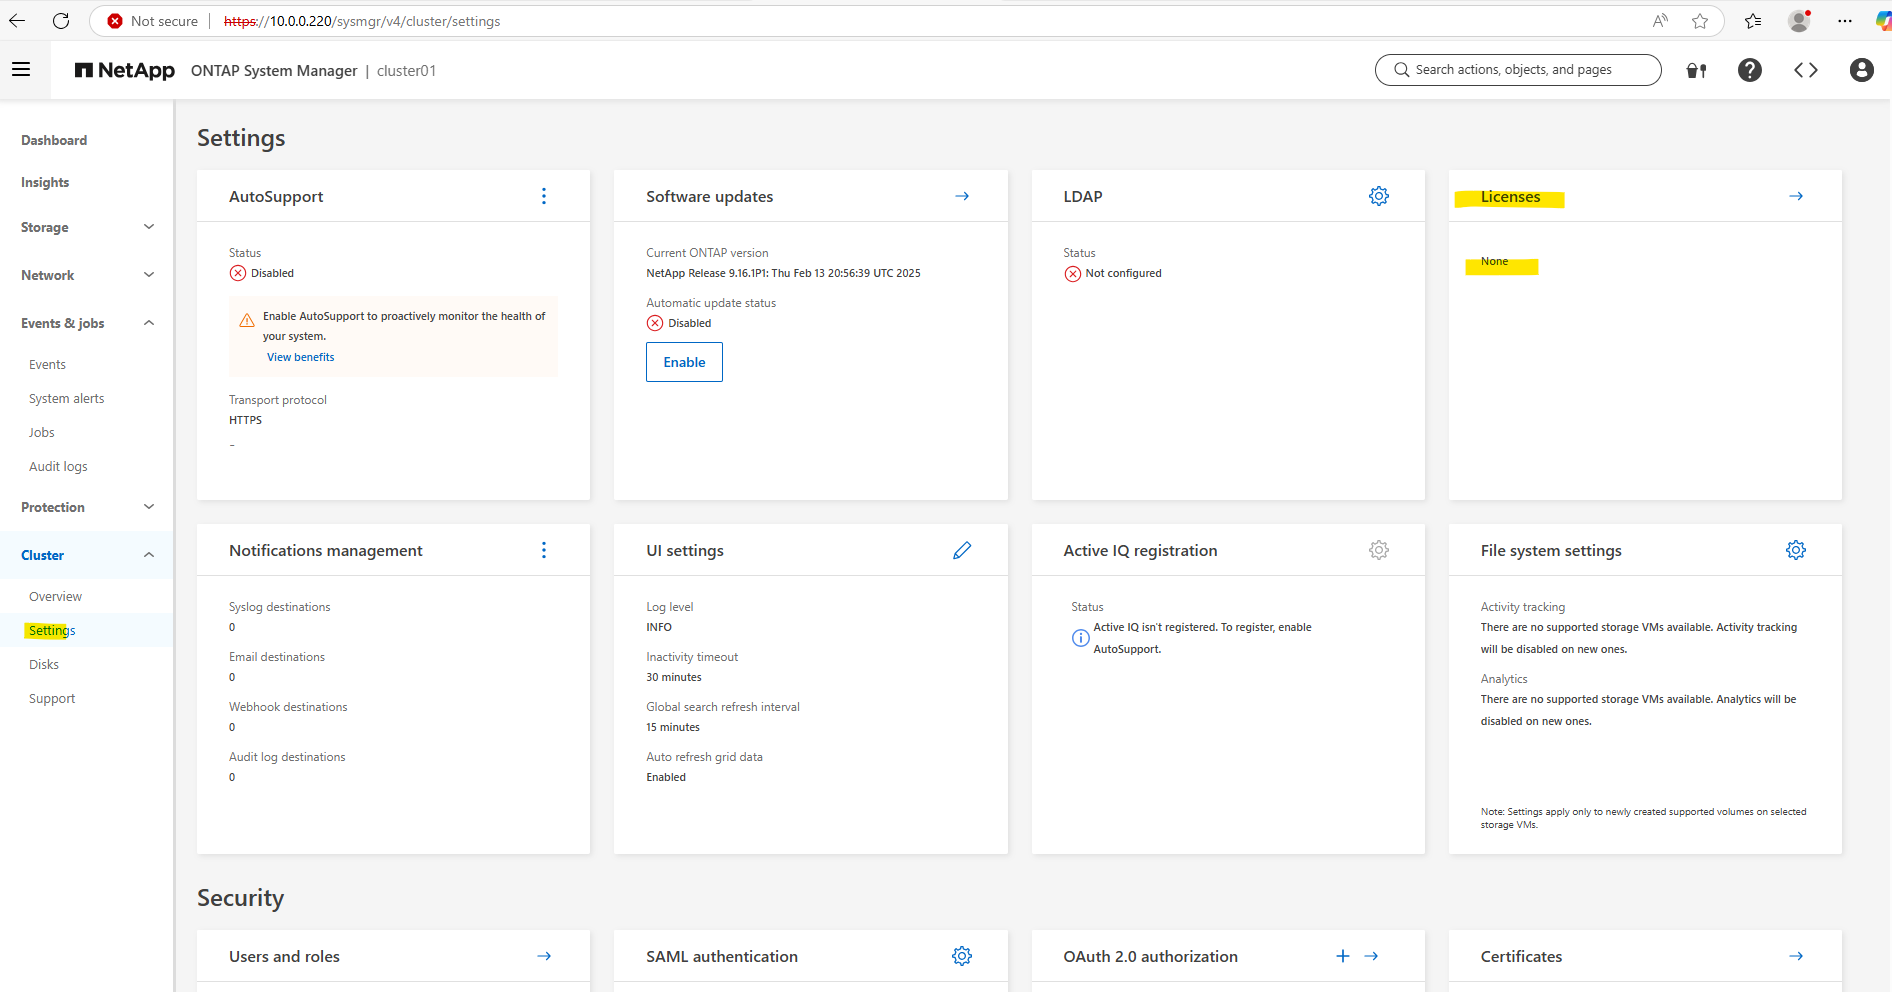Select System alerts in sidebar
The width and height of the screenshot is (1892, 992).
click(66, 399)
